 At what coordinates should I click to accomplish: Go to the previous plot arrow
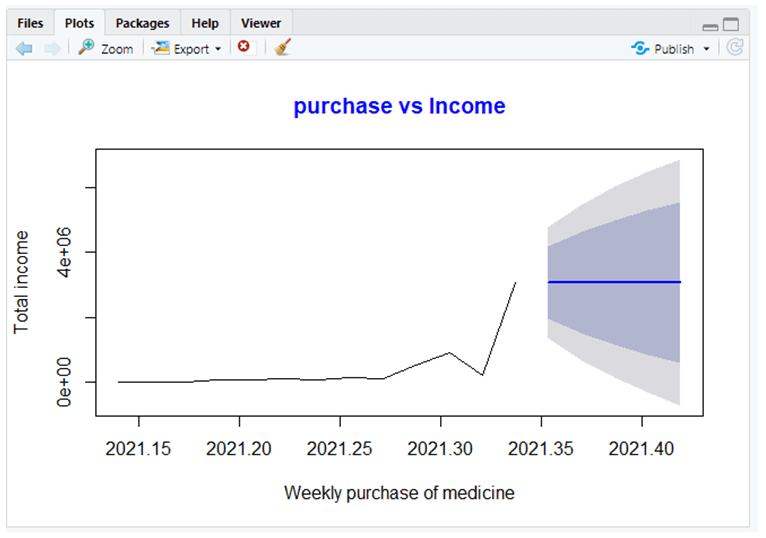pyautogui.click(x=24, y=48)
